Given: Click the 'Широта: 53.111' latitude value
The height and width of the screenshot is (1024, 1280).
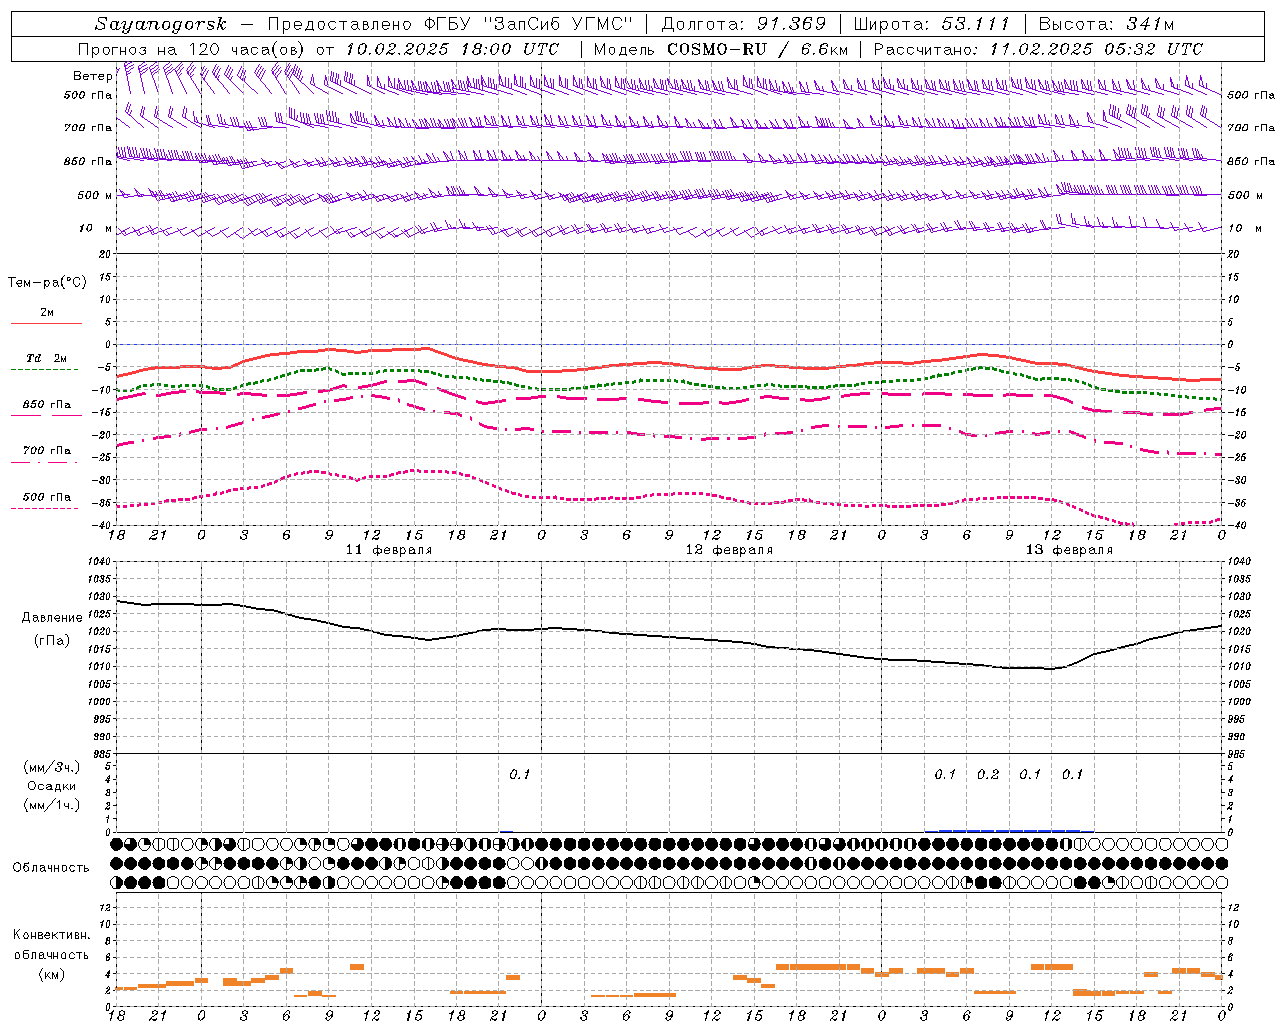Looking at the screenshot, I should [932, 24].
